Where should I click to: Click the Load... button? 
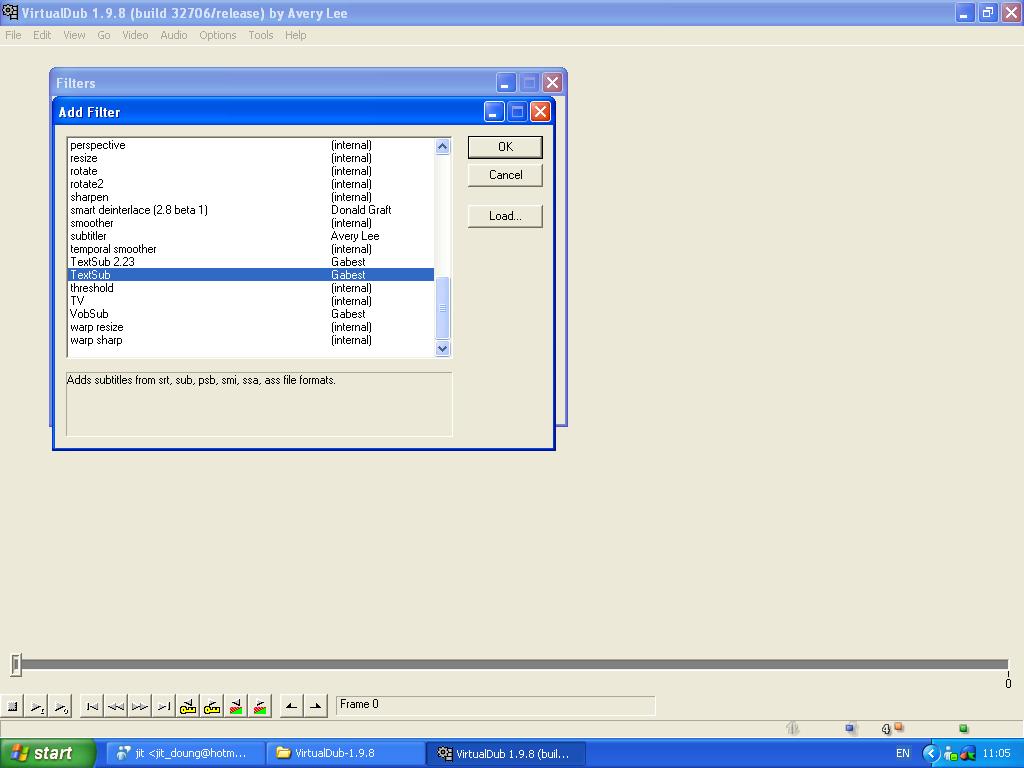click(505, 216)
